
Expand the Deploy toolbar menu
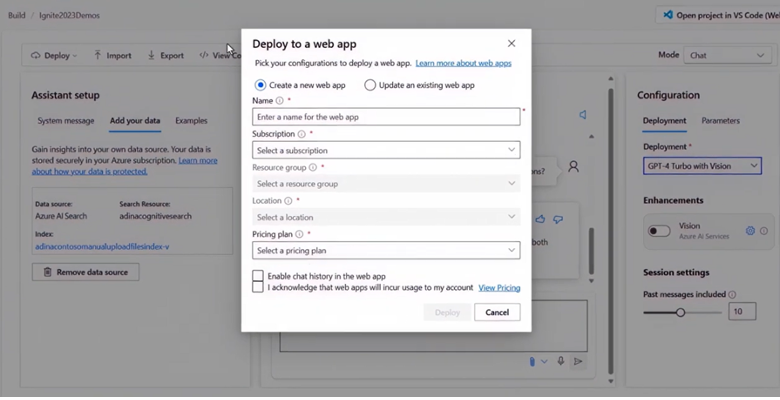click(x=54, y=55)
